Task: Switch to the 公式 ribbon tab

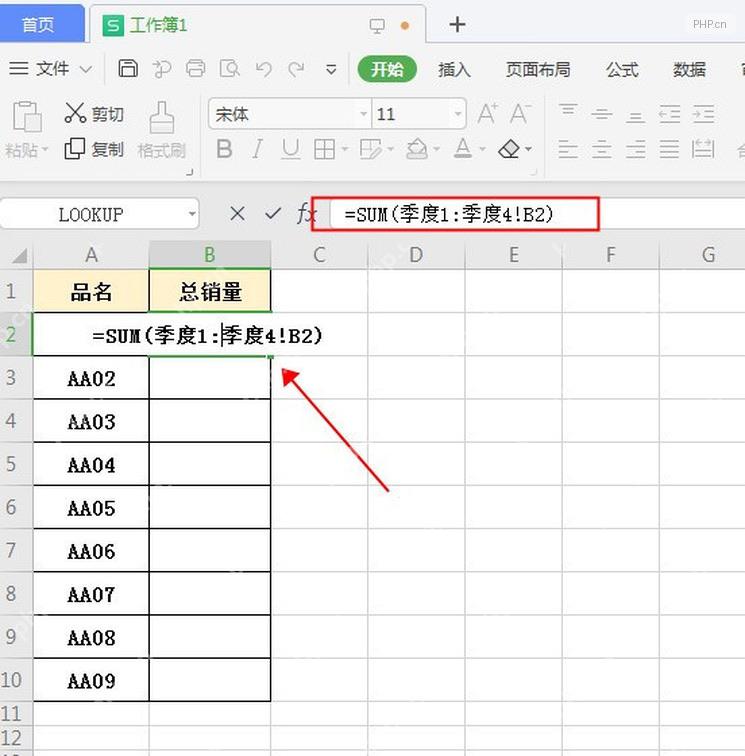Action: 622,69
